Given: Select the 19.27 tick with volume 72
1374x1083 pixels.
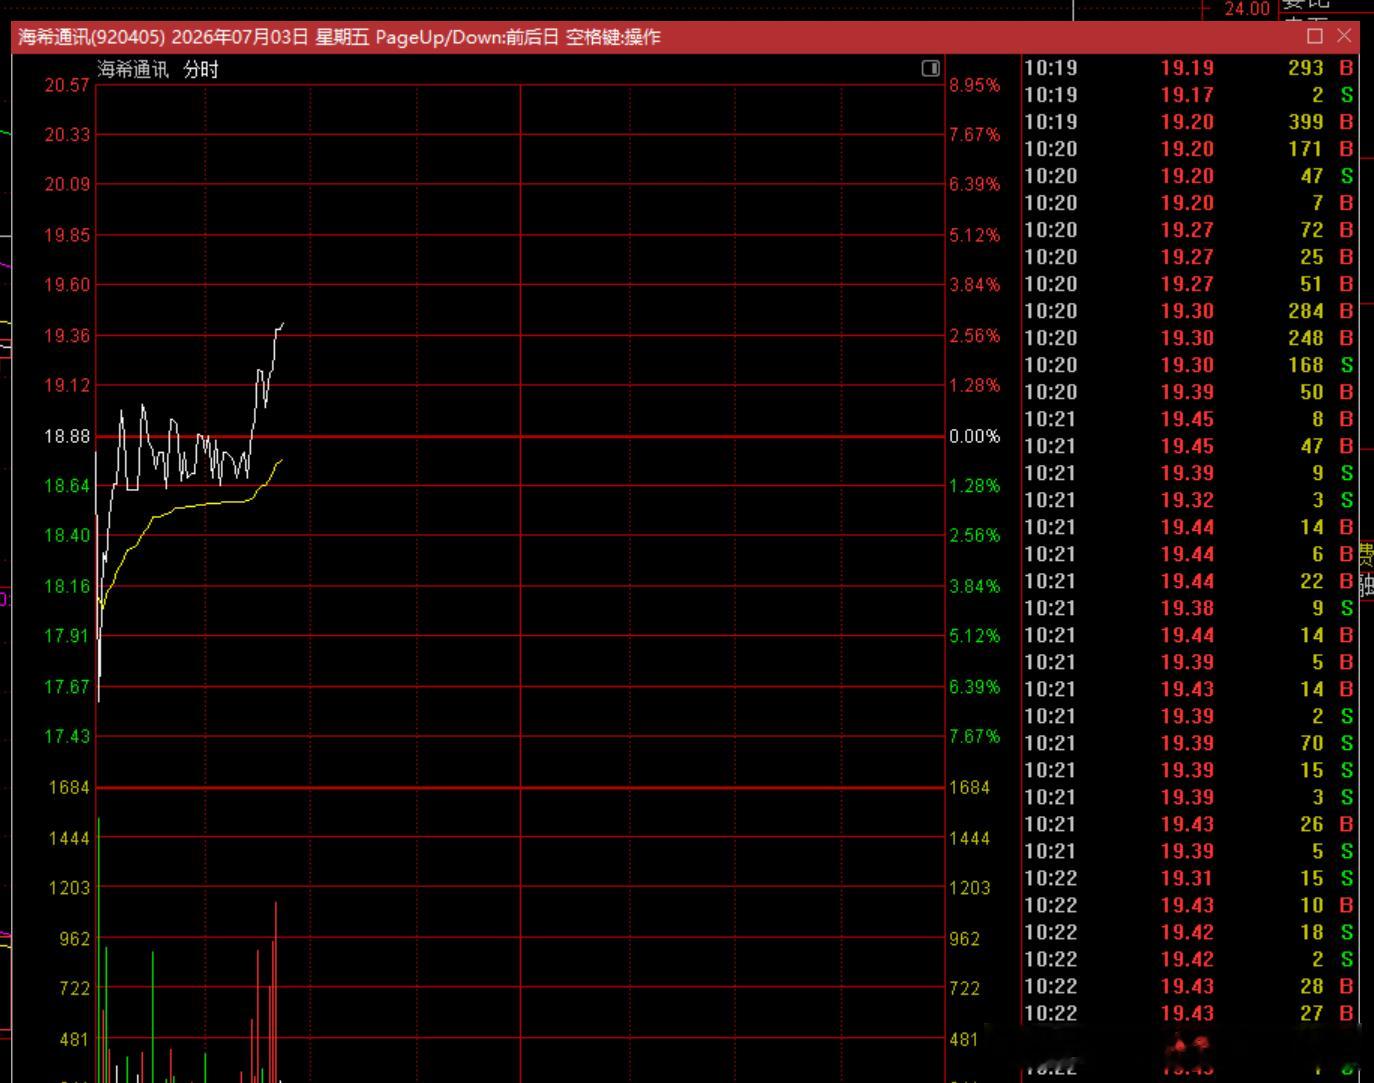Looking at the screenshot, I should (1189, 230).
